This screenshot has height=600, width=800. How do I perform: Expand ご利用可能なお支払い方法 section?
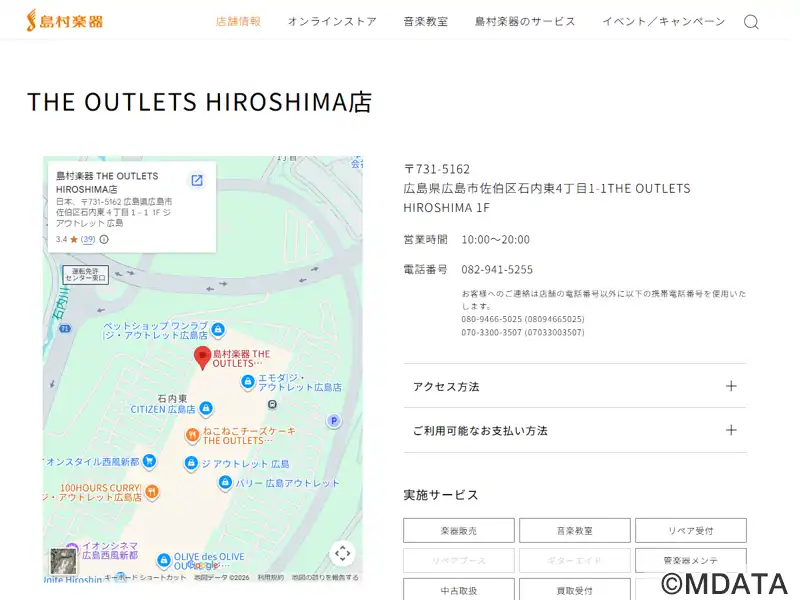[575, 431]
